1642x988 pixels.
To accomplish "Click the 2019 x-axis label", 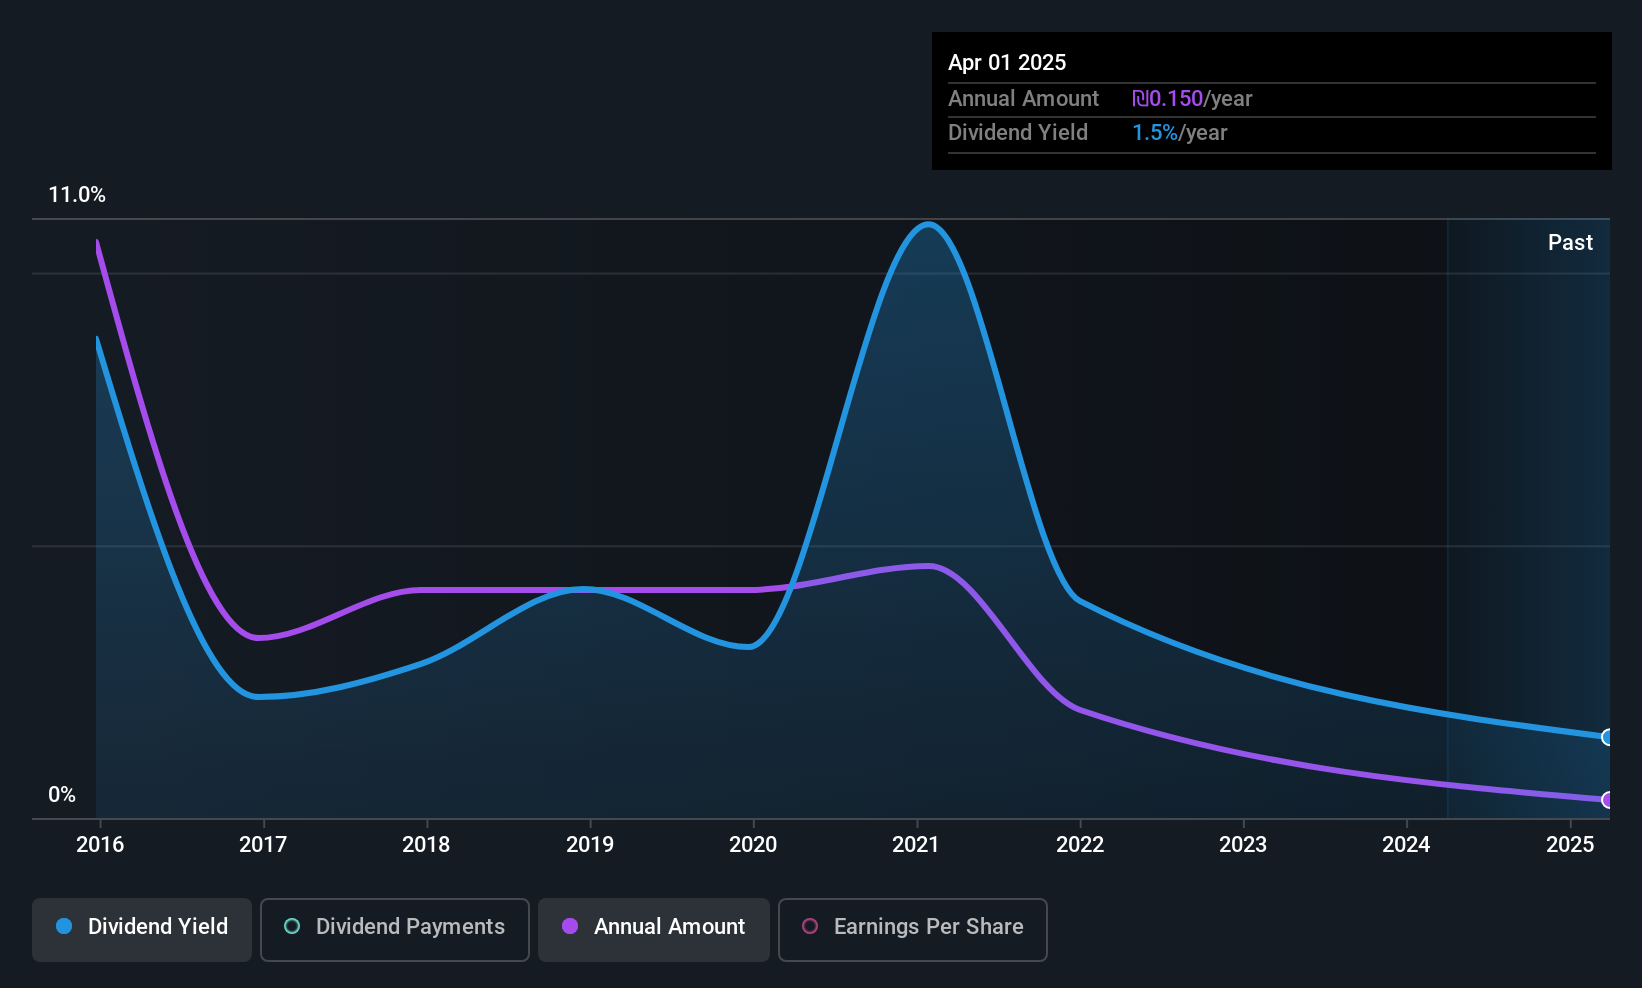I will pyautogui.click(x=590, y=844).
